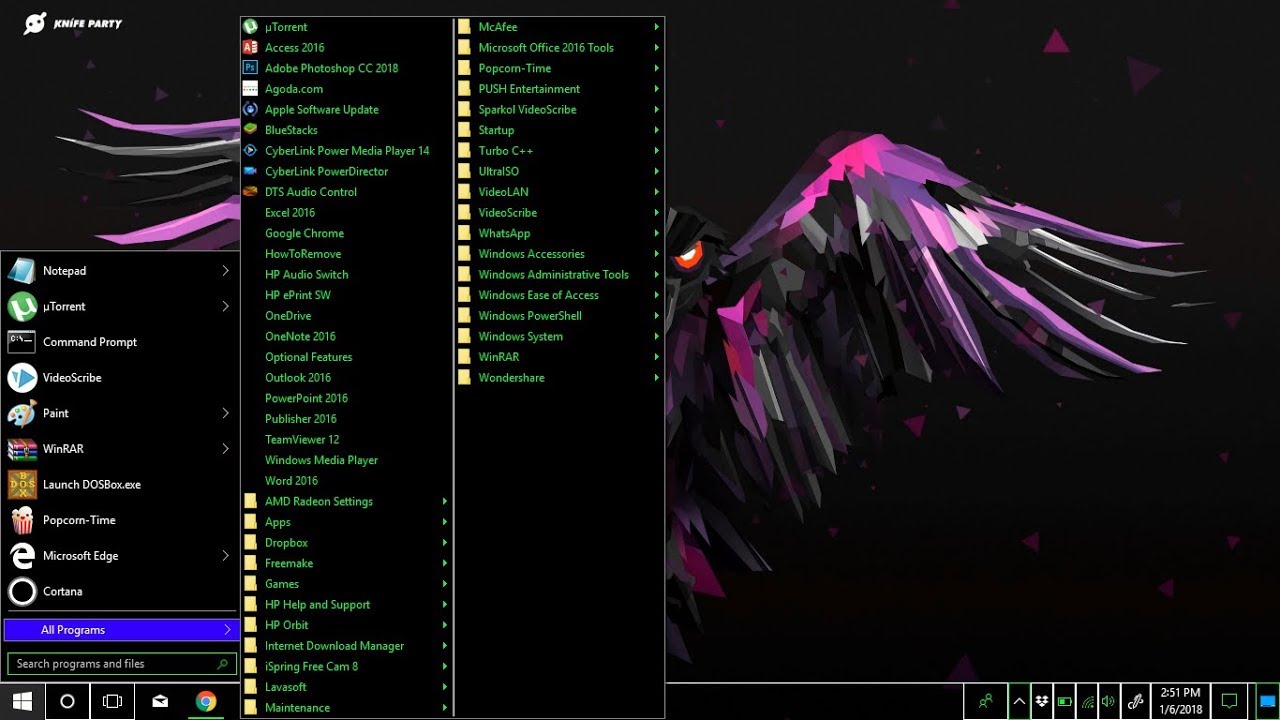Open CyberLink PowerDirector
Viewport: 1280px width, 720px height.
[346, 171]
